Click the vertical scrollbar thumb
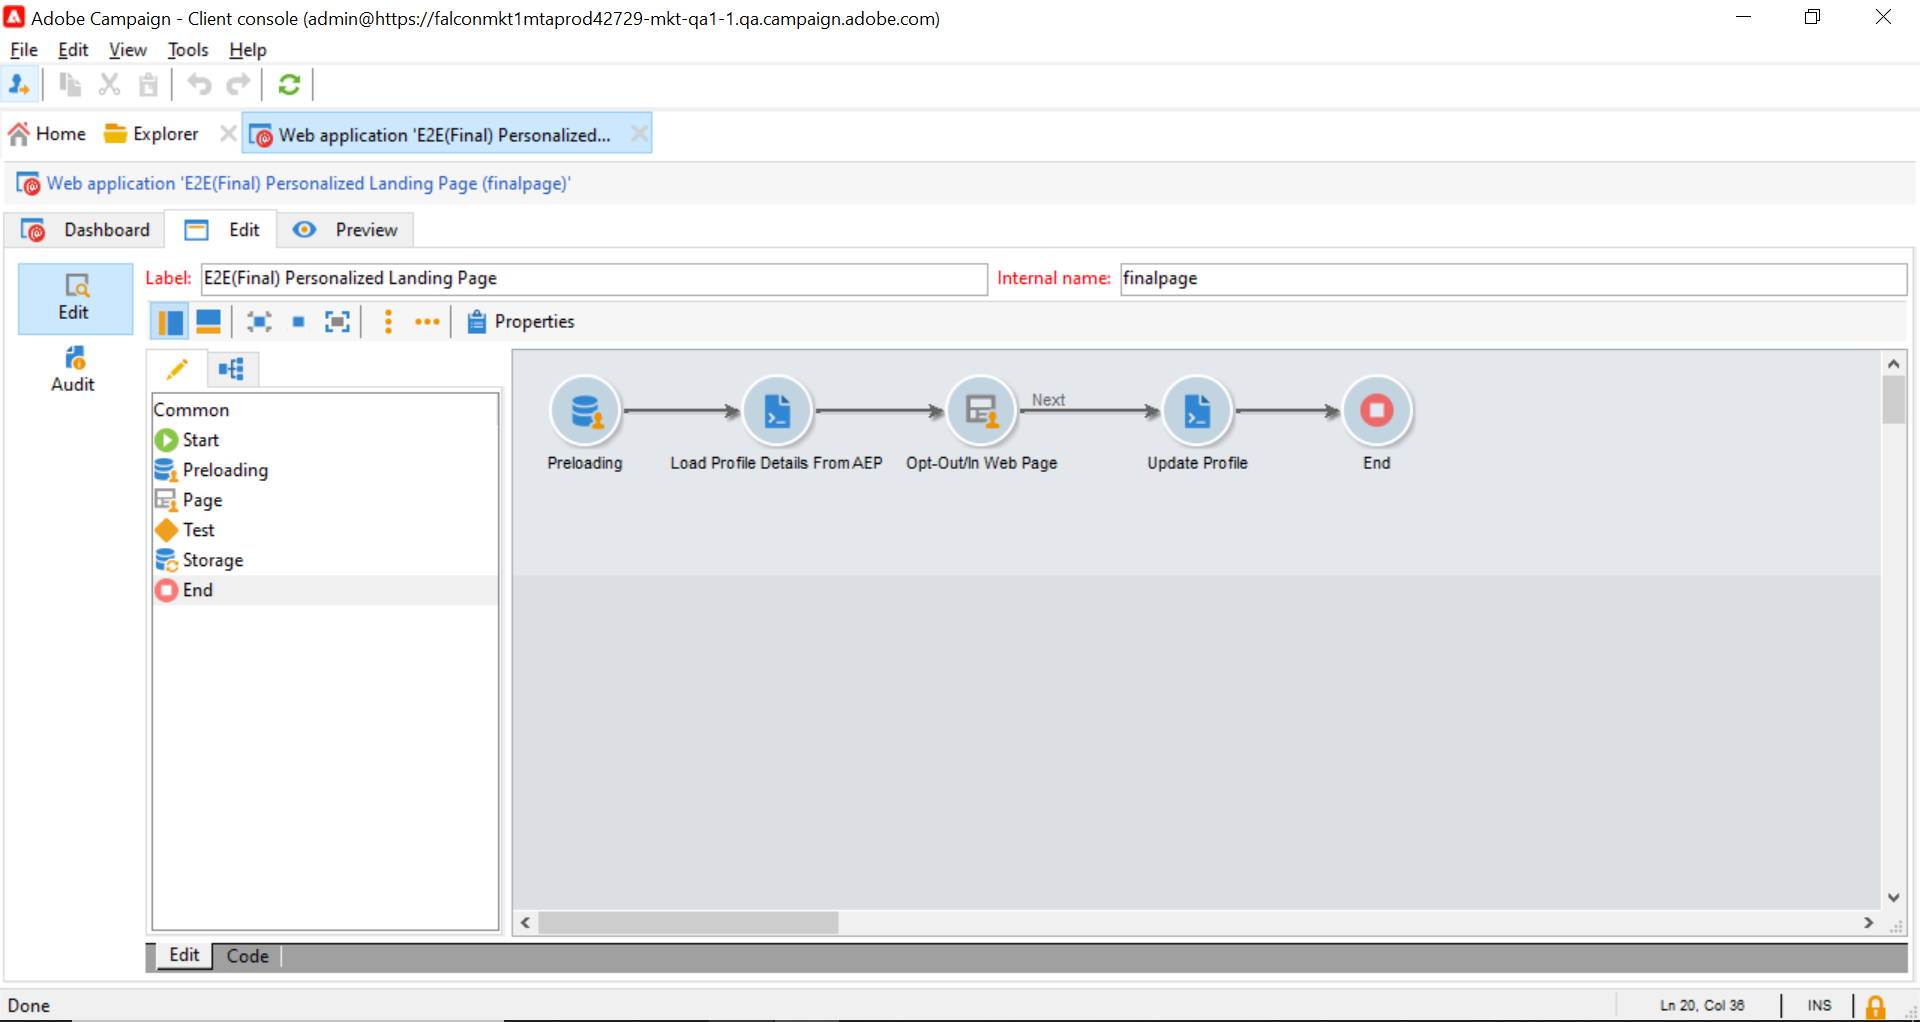Screen dimensions: 1920x1022 1893,400
